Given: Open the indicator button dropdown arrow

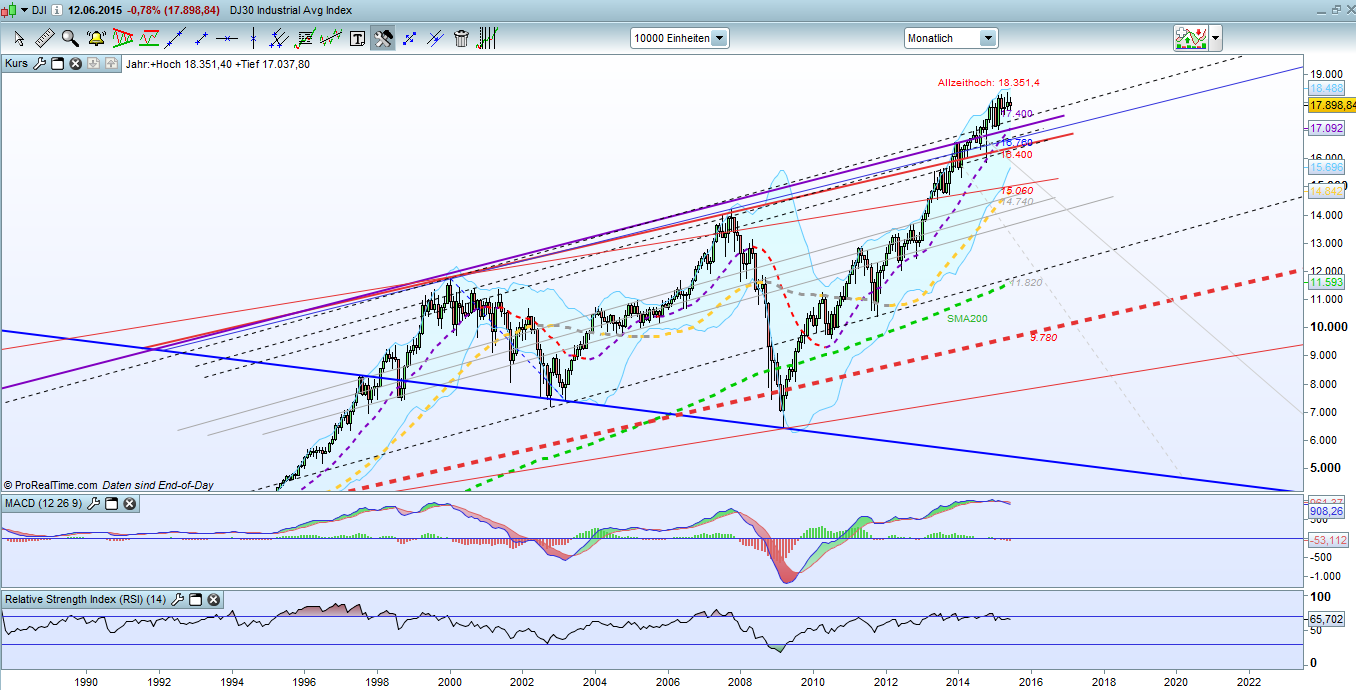Looking at the screenshot, I should tap(1215, 39).
